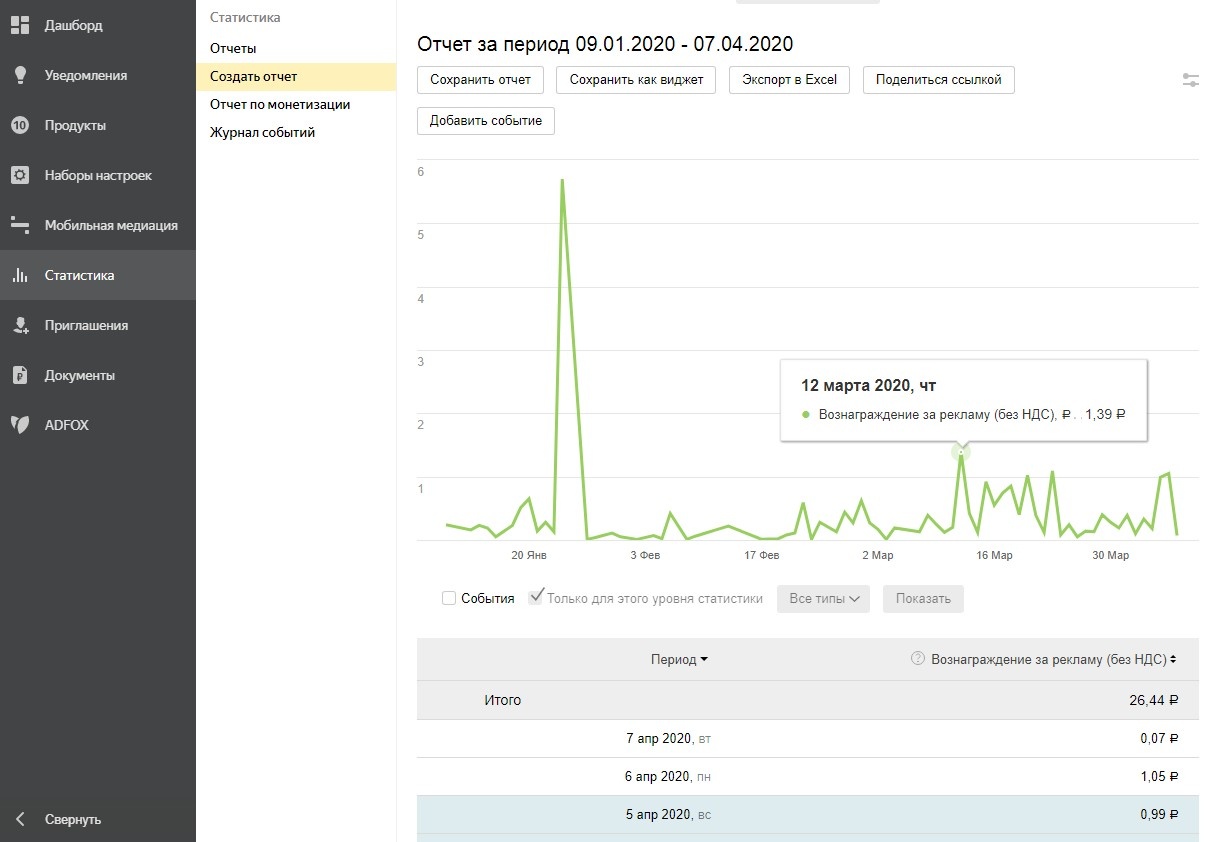Go to Приглашения section label
This screenshot has width=1219, height=842.
pos(86,325)
